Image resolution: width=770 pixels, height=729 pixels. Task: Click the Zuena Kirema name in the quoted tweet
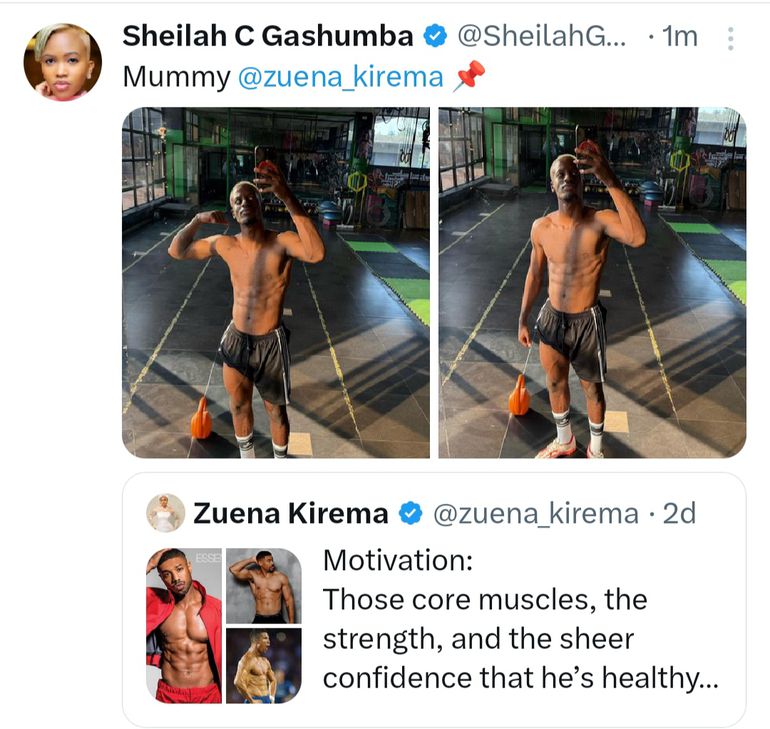[x=291, y=513]
